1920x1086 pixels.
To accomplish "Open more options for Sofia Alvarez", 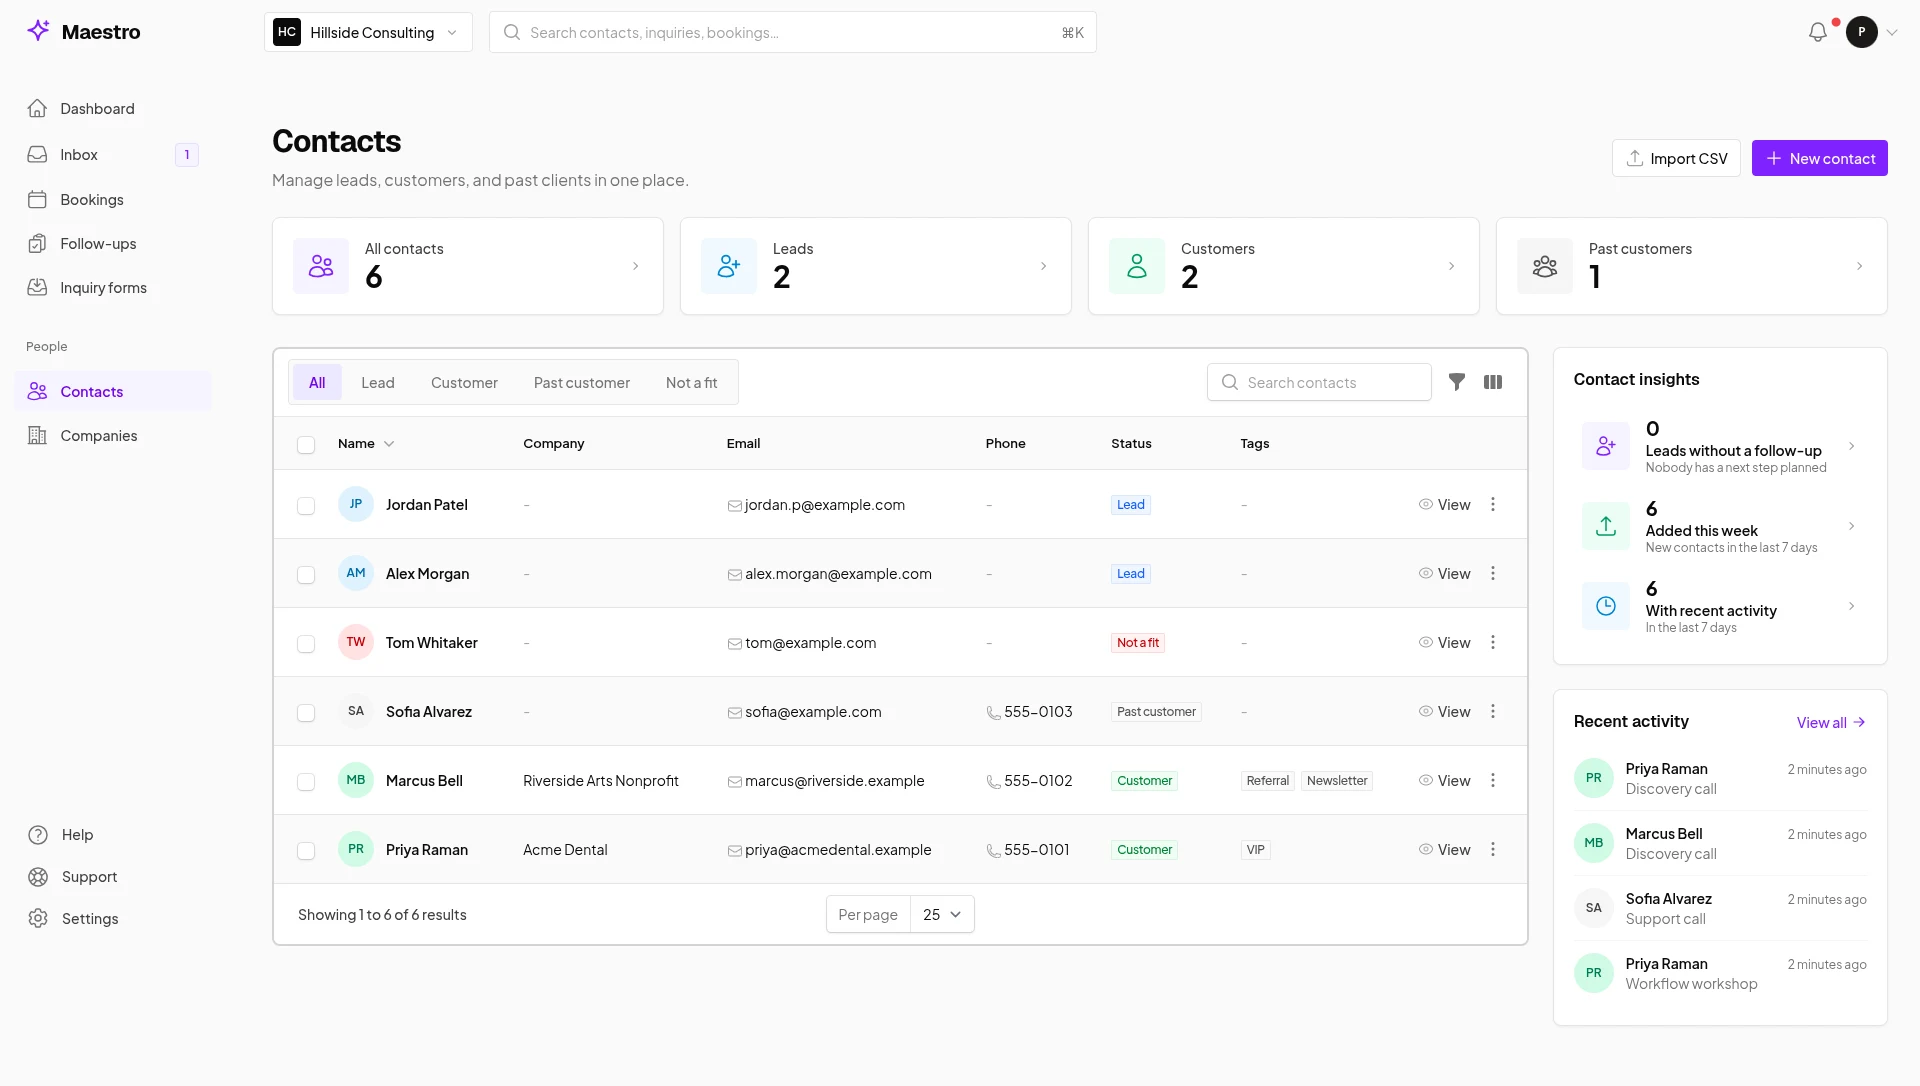I will 1493,711.
